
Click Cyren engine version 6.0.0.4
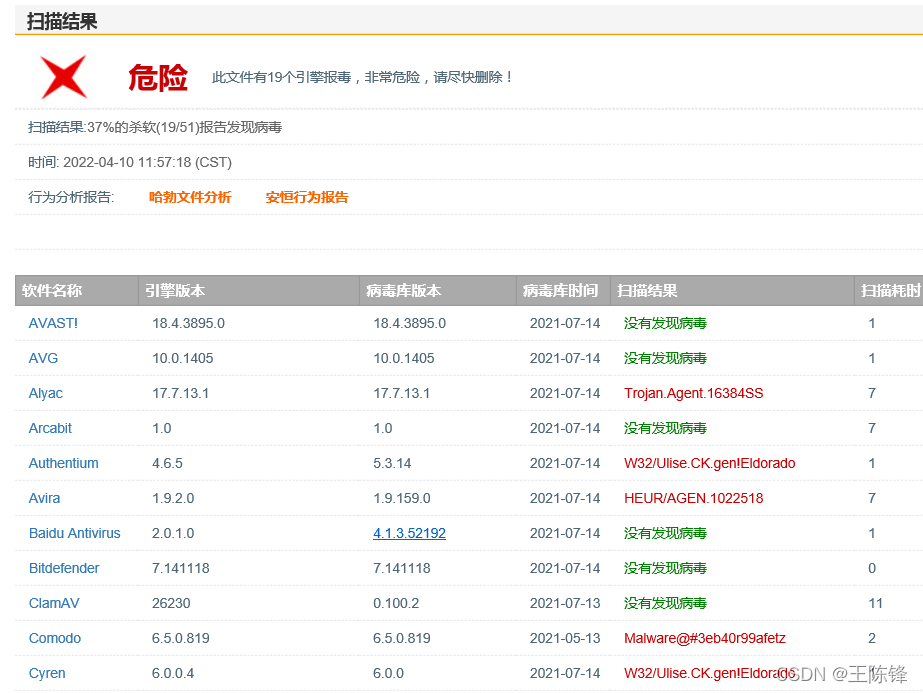[x=172, y=674]
